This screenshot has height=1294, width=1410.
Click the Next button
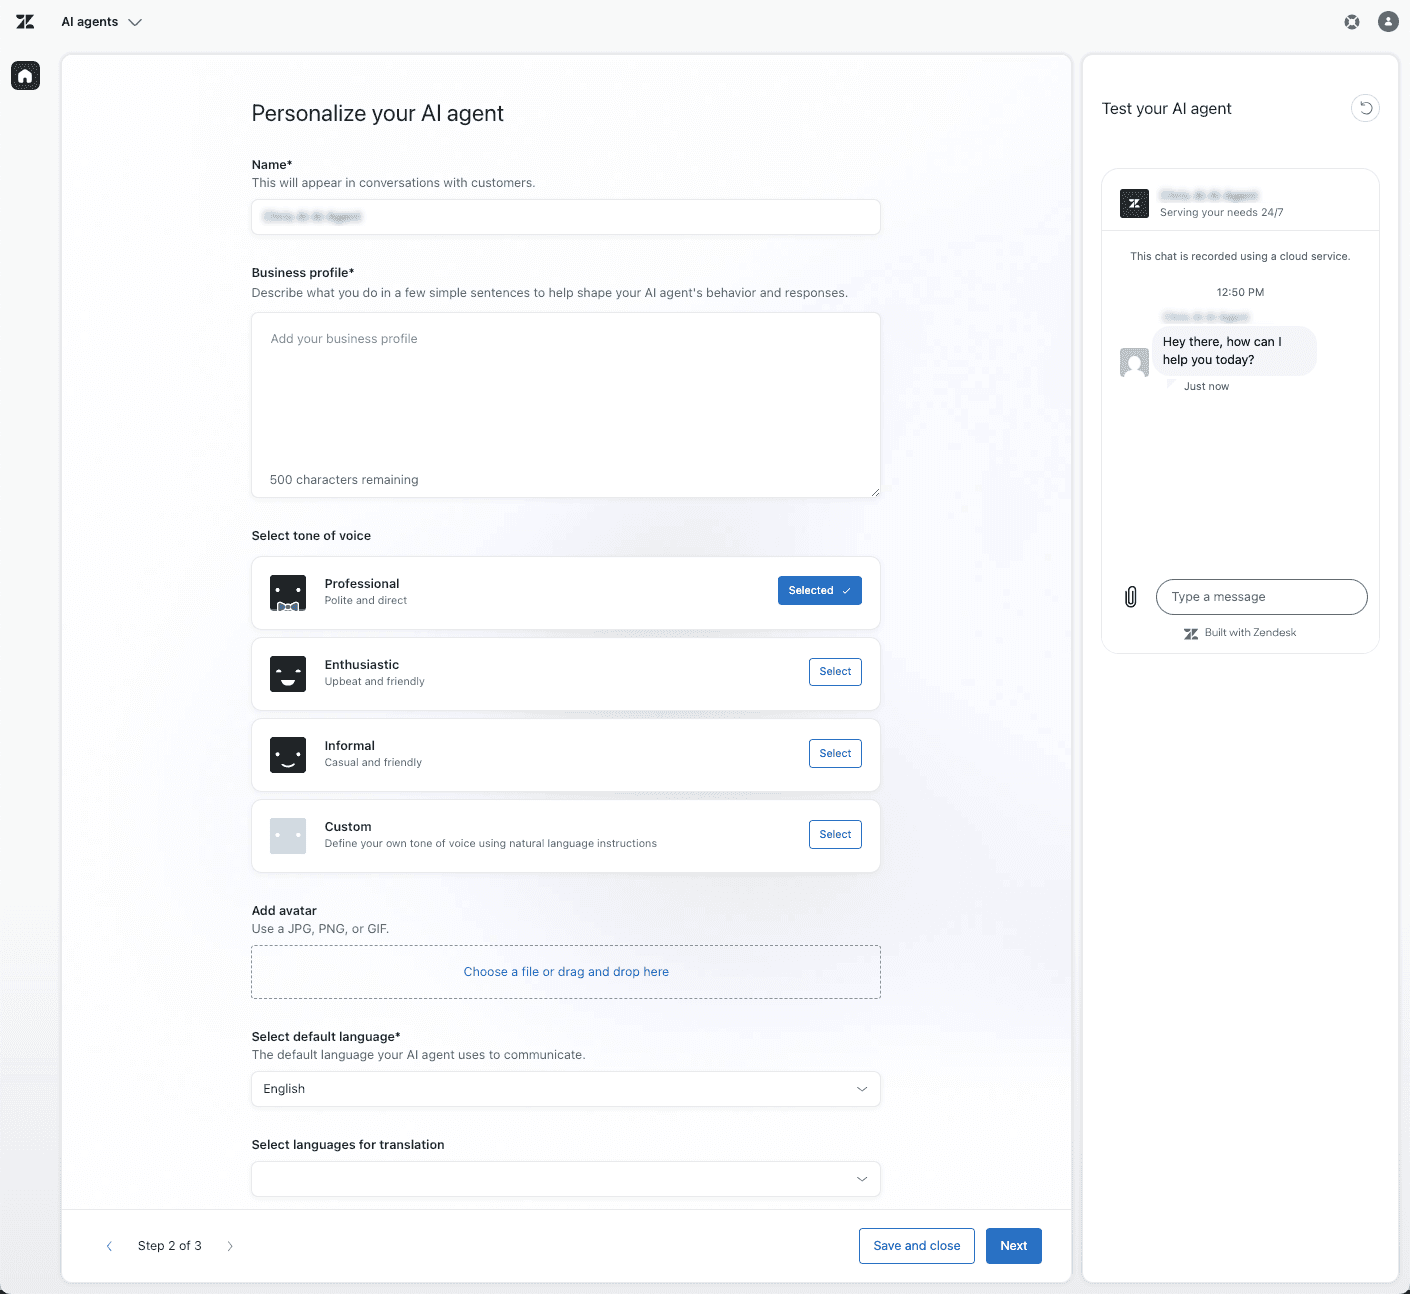(1014, 1246)
